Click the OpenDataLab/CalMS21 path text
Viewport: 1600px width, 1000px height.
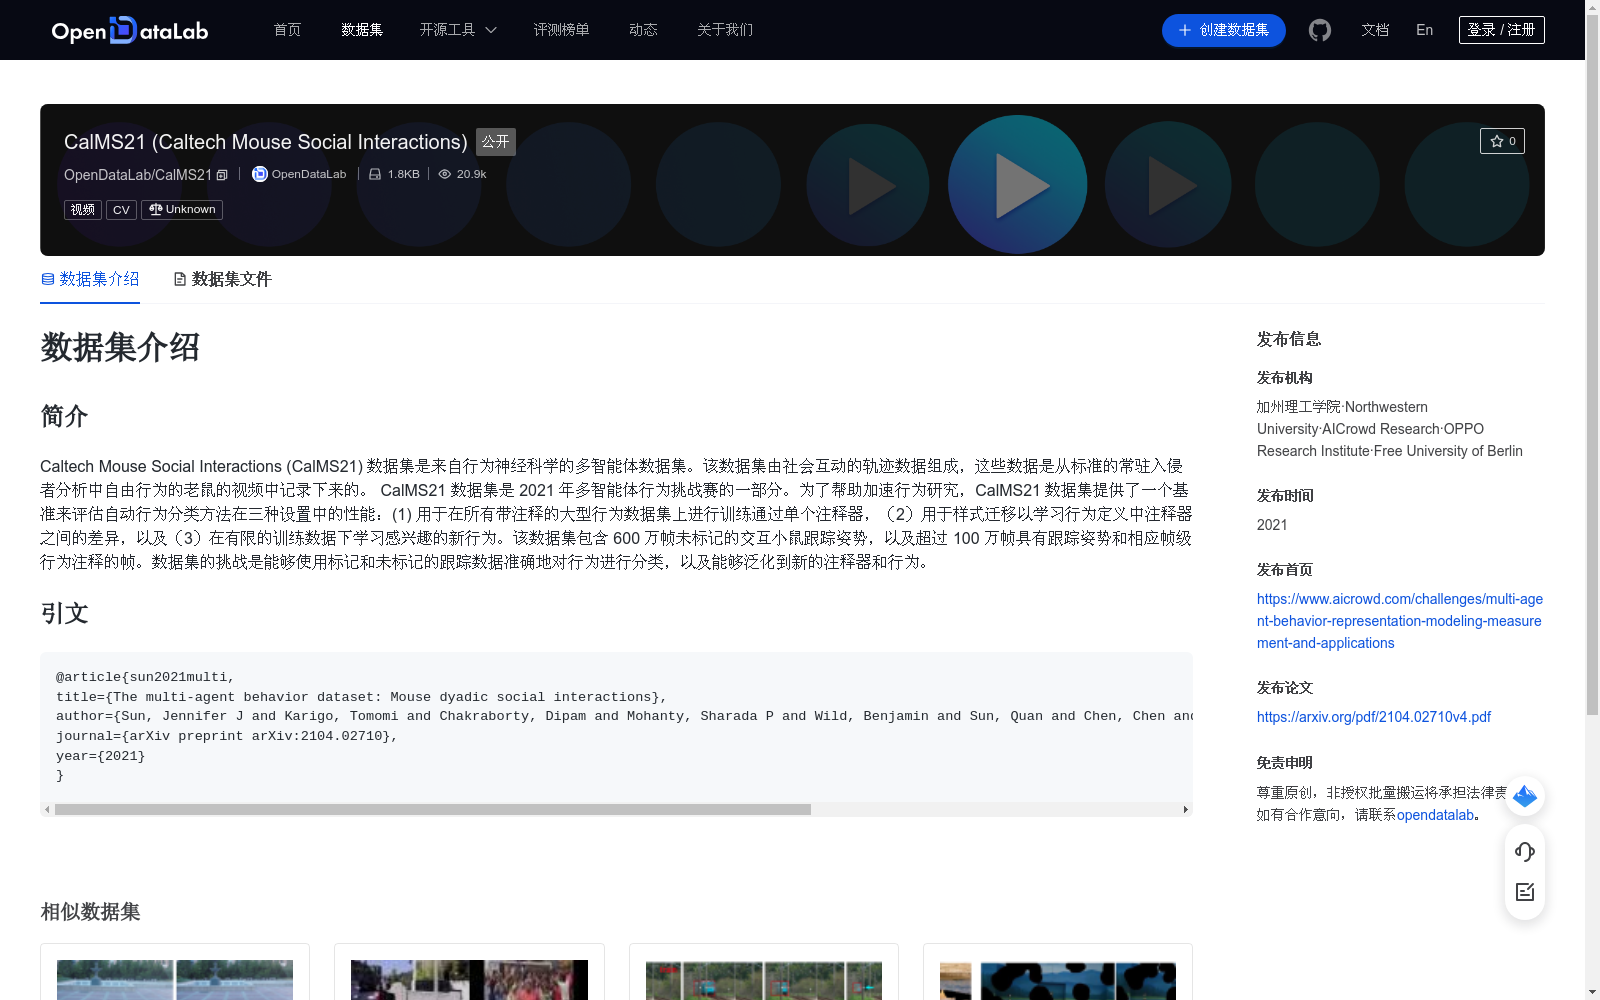coord(138,175)
